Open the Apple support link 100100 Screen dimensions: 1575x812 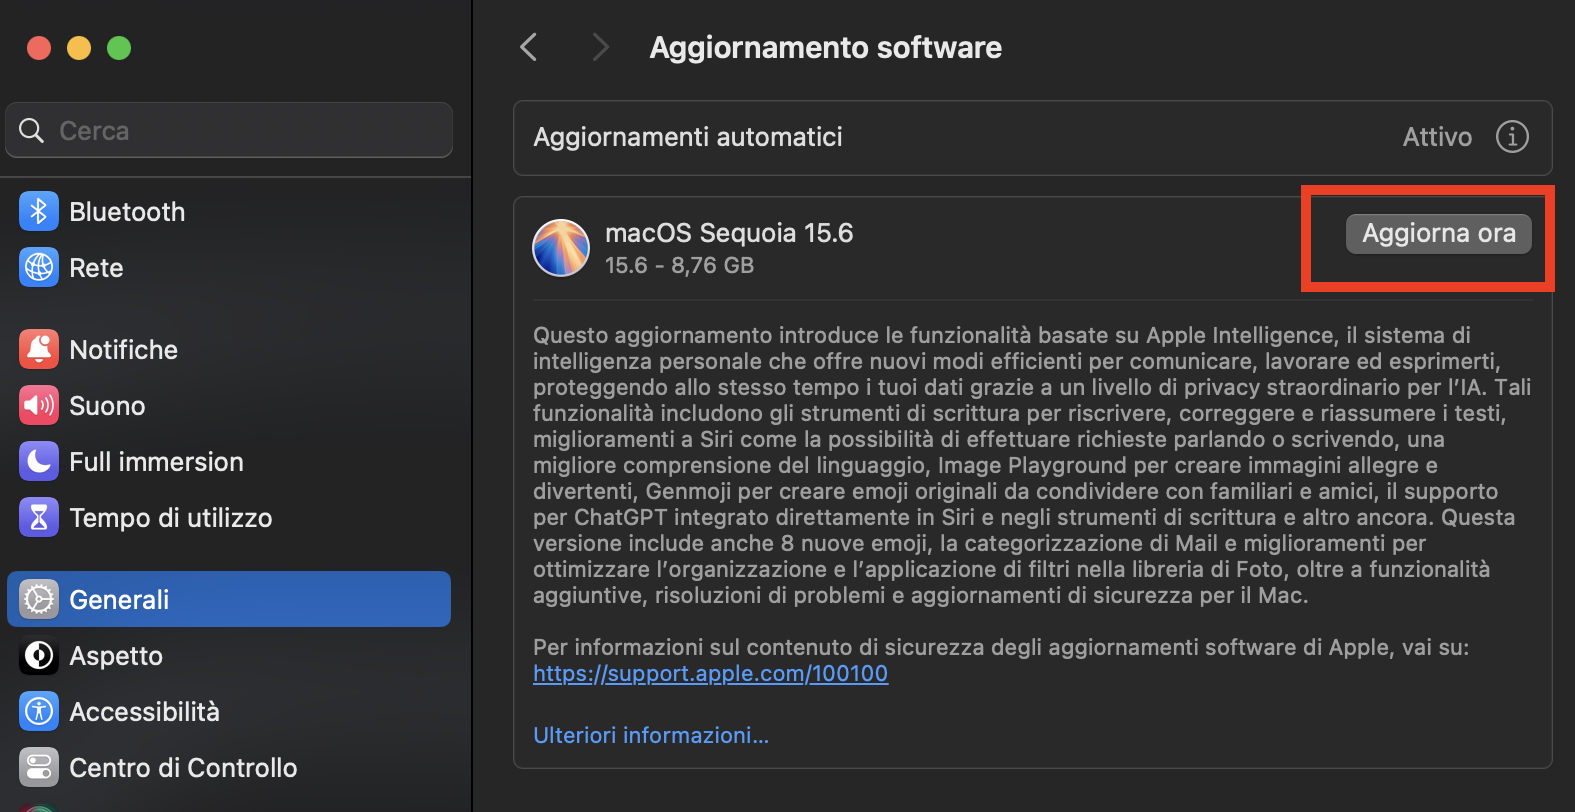(x=710, y=673)
